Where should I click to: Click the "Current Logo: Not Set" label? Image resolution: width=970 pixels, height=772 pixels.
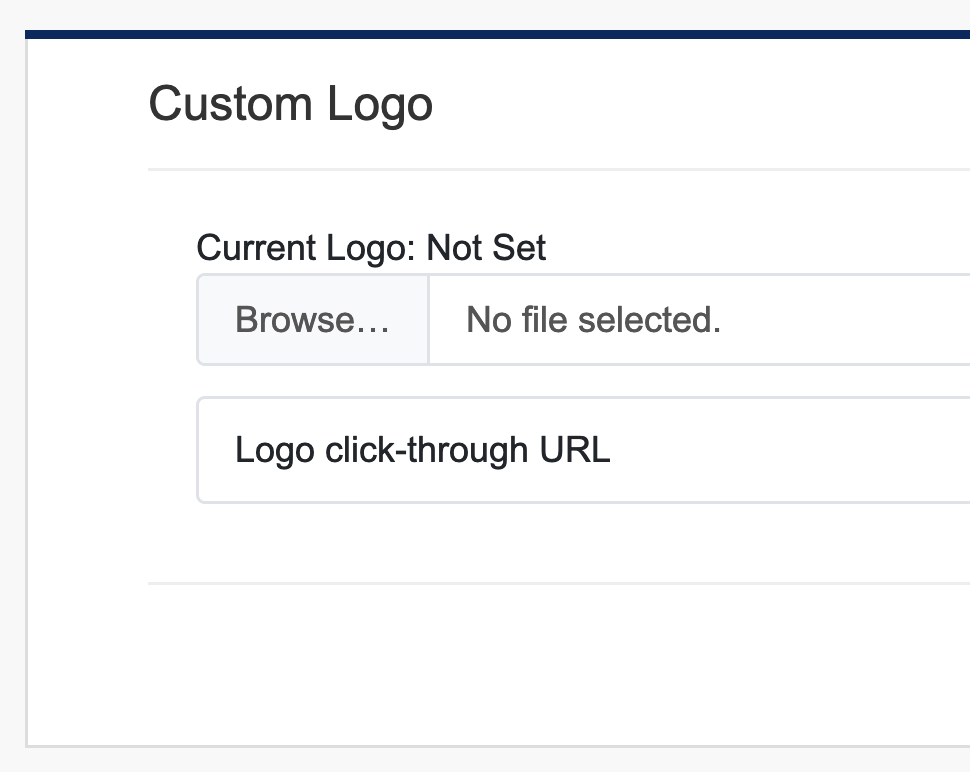pos(371,248)
